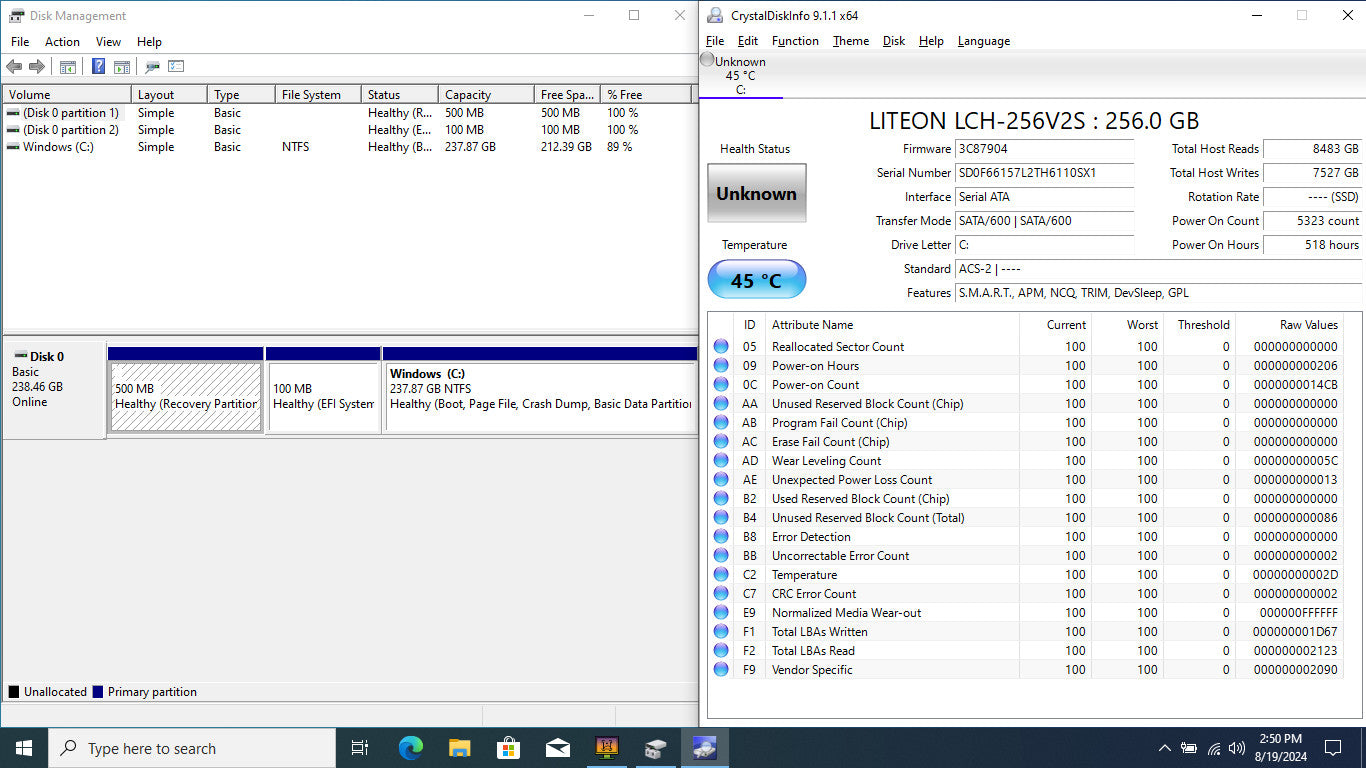Select the 500 MB Recovery Partition block
1366x768 pixels.
point(186,397)
